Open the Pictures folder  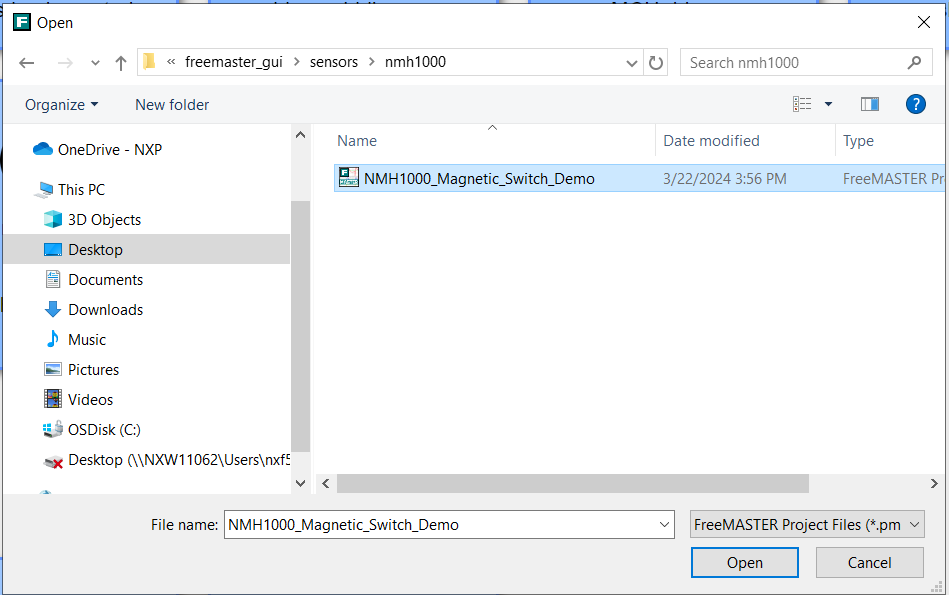[93, 370]
